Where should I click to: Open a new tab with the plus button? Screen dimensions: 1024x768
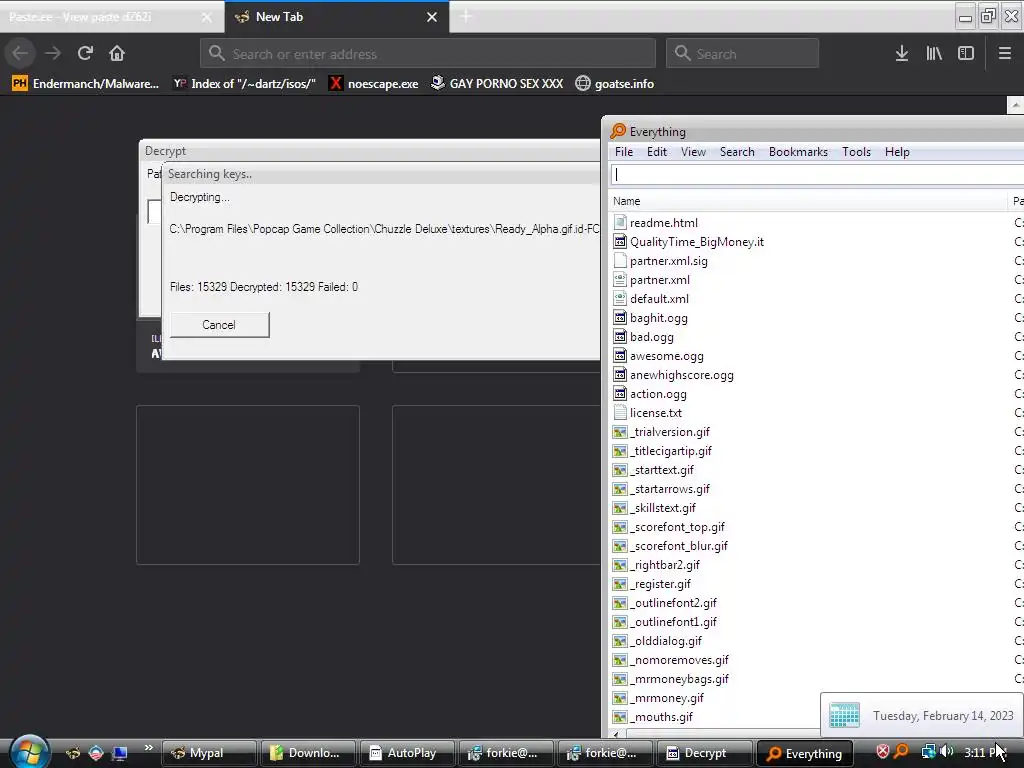466,16
